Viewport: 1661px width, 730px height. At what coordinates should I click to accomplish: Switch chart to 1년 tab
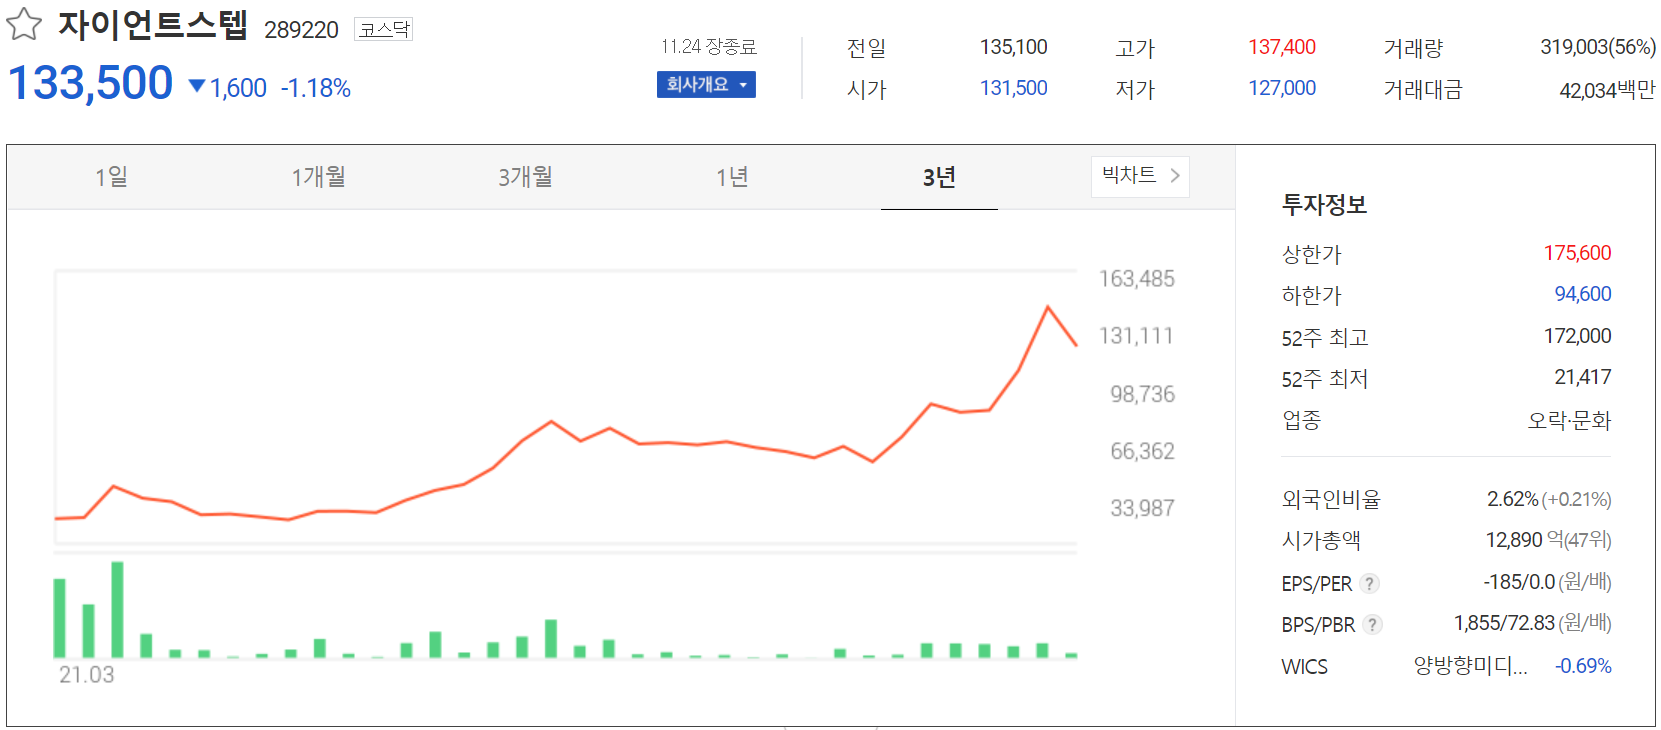coord(732,177)
